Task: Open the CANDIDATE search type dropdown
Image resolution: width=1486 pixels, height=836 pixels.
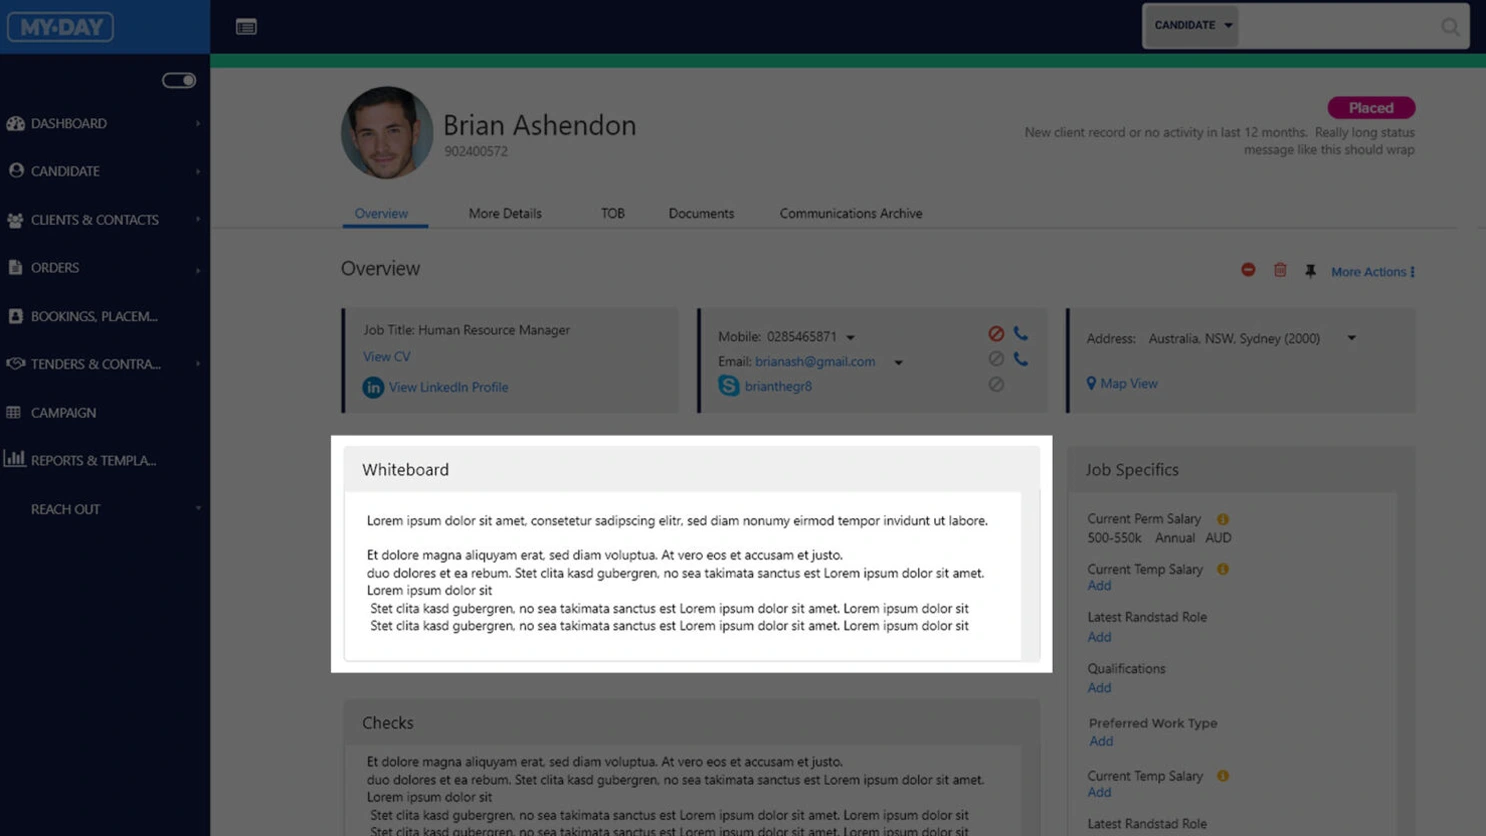Action: point(1192,26)
